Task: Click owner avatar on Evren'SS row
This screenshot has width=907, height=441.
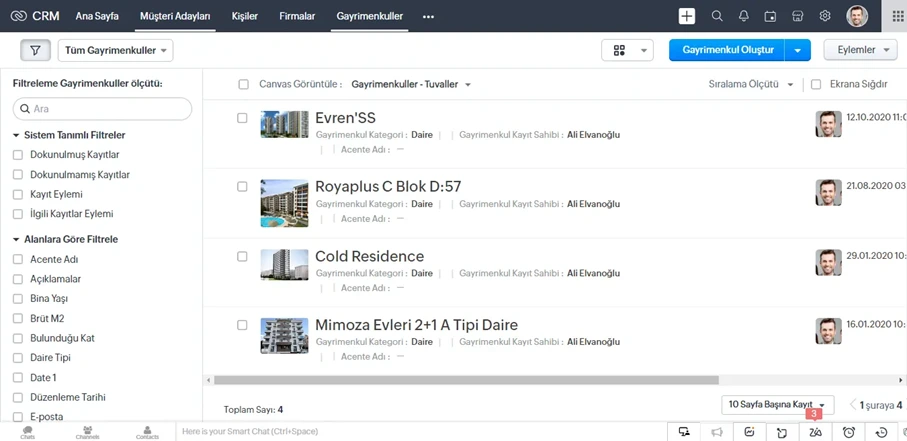Action: pyautogui.click(x=828, y=124)
